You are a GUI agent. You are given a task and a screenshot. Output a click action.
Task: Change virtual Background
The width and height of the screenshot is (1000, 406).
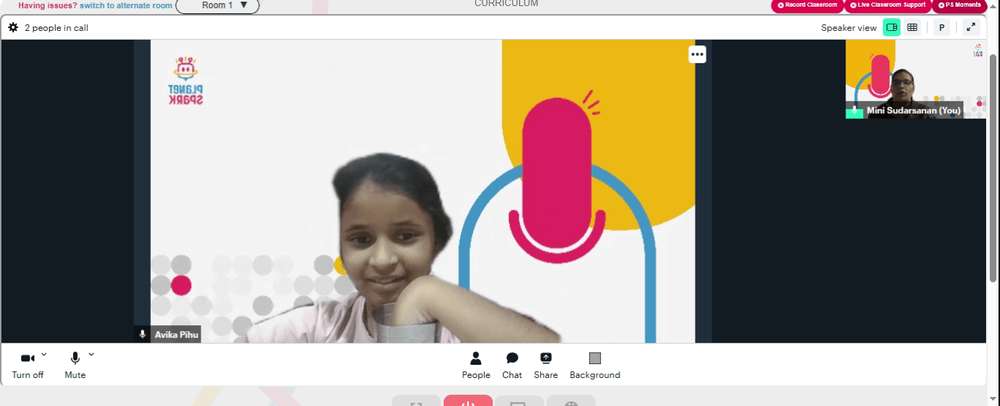(x=595, y=365)
